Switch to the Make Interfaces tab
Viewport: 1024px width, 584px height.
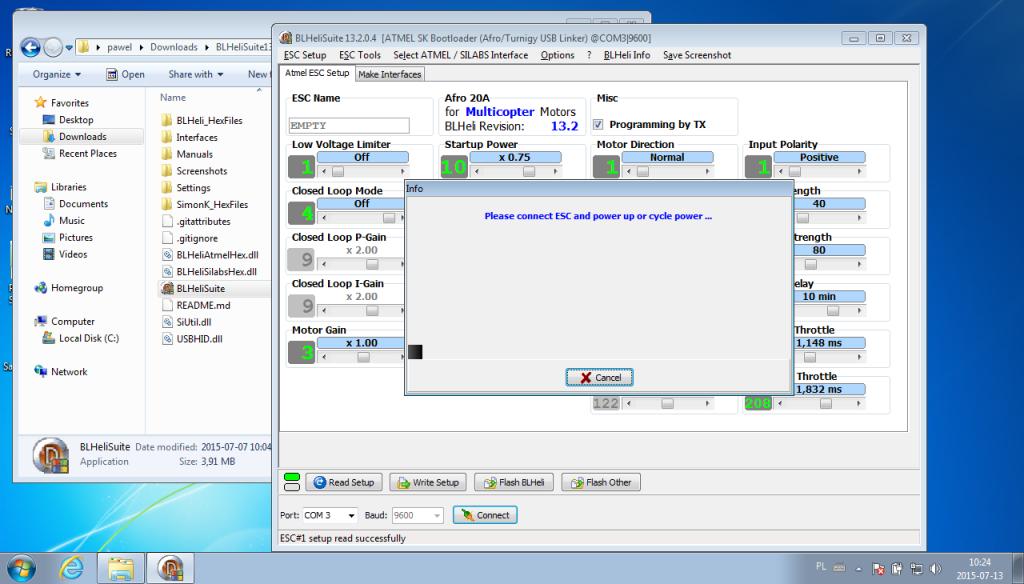[x=390, y=74]
